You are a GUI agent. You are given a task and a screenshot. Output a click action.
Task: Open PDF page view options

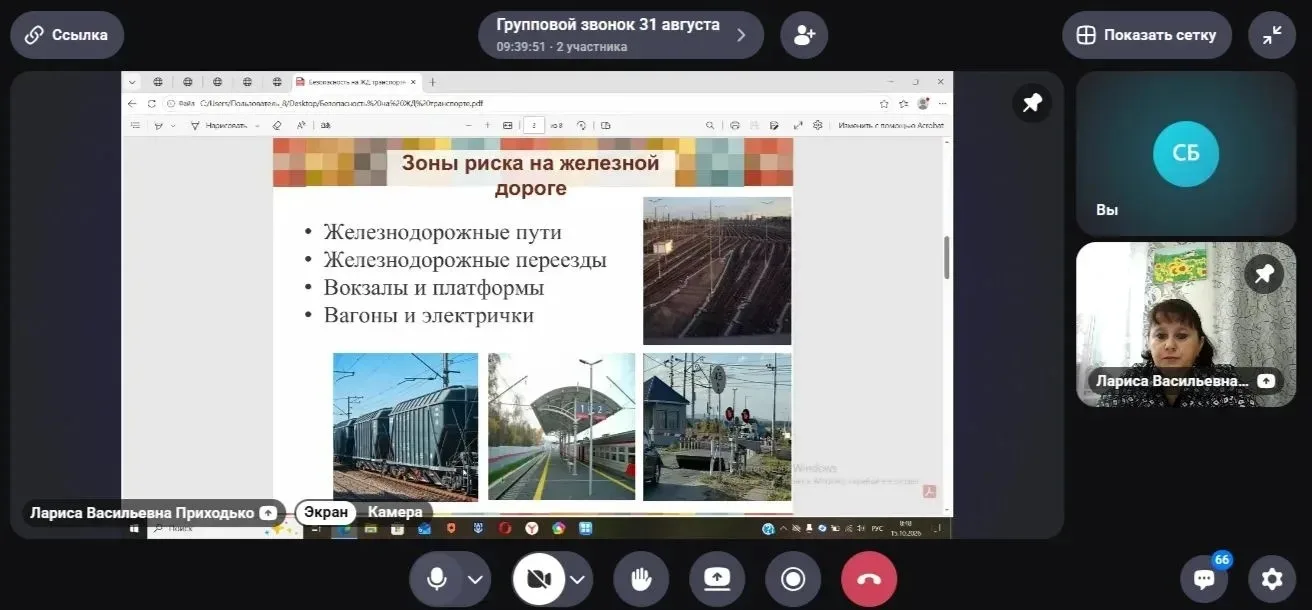click(606, 125)
